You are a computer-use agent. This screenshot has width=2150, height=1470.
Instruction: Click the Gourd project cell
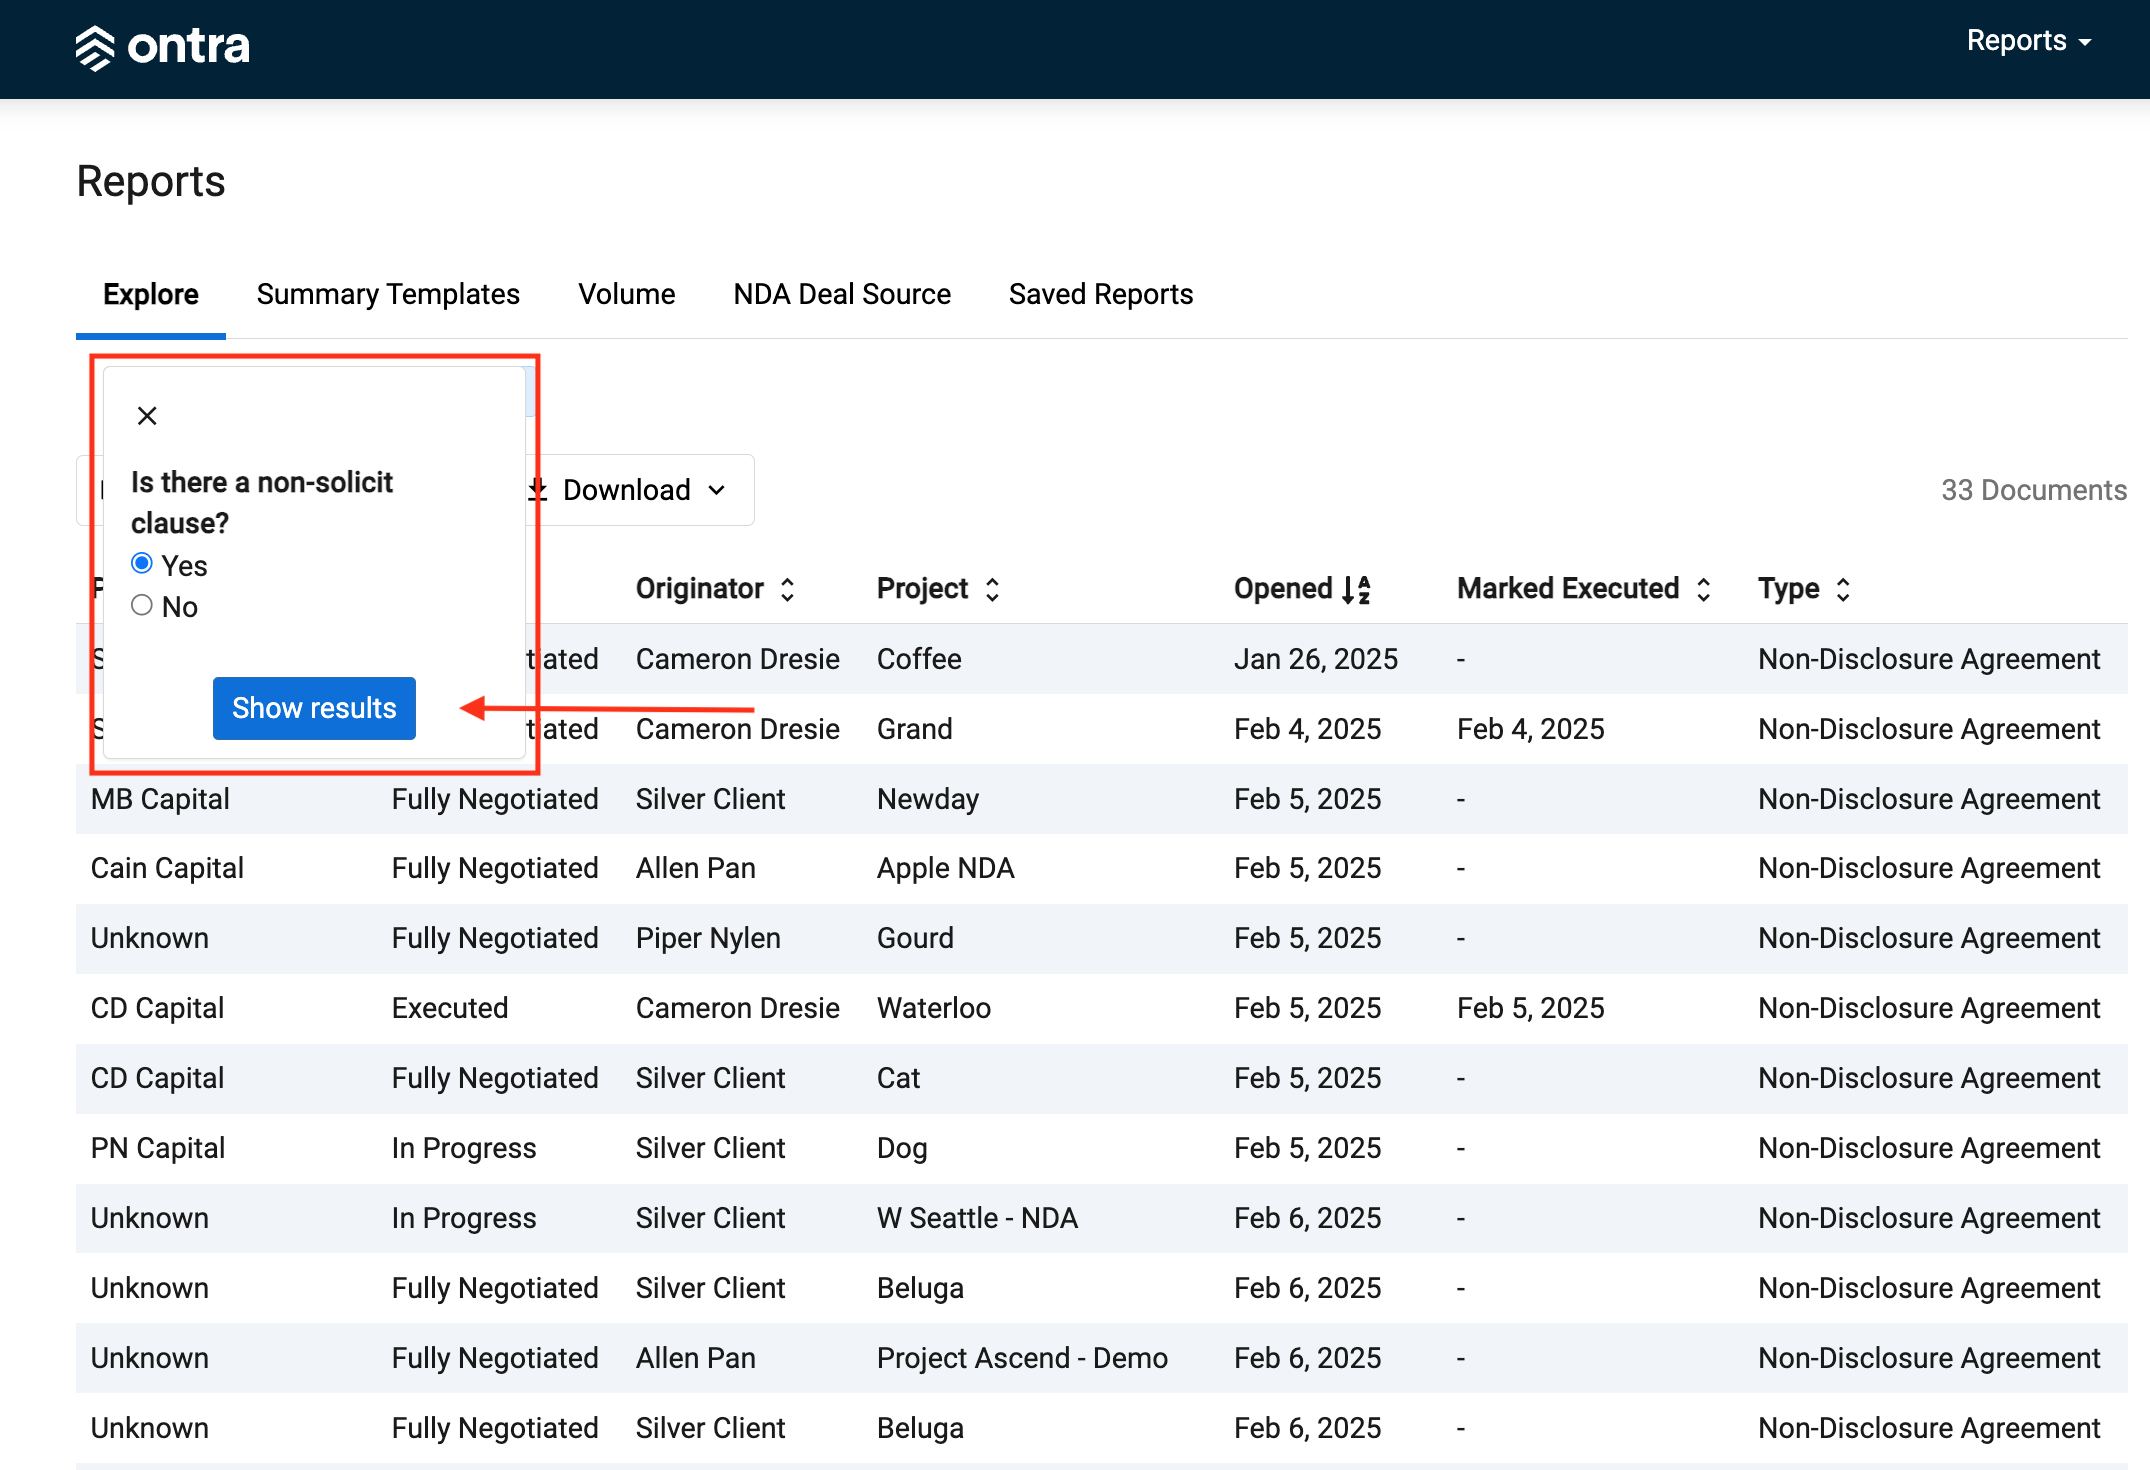tap(915, 938)
